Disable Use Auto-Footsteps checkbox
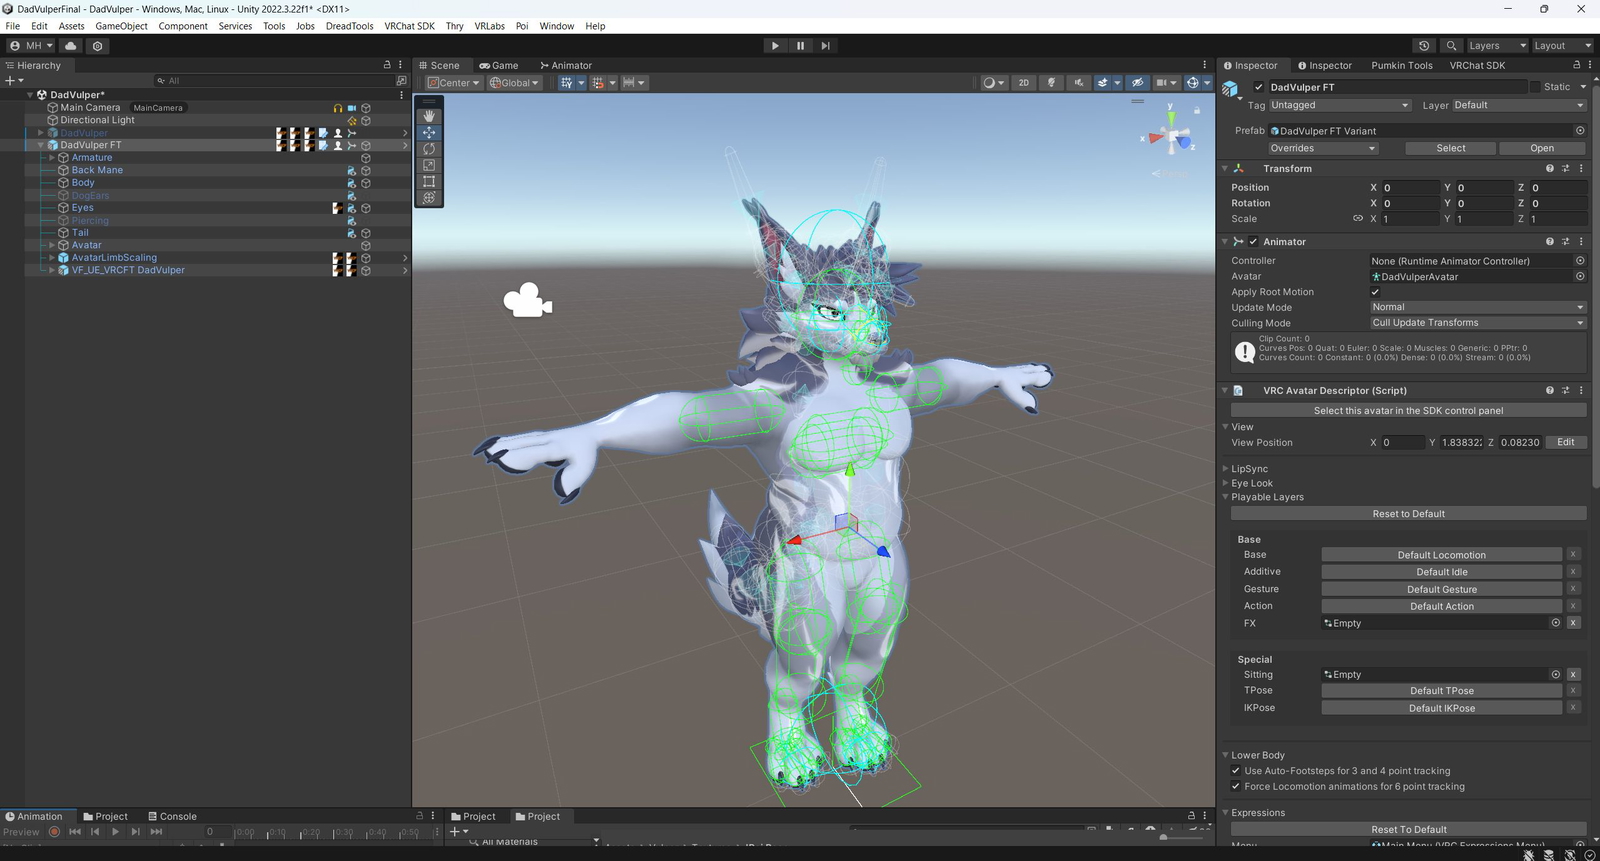Screen dimensions: 1600x861 (1236, 771)
